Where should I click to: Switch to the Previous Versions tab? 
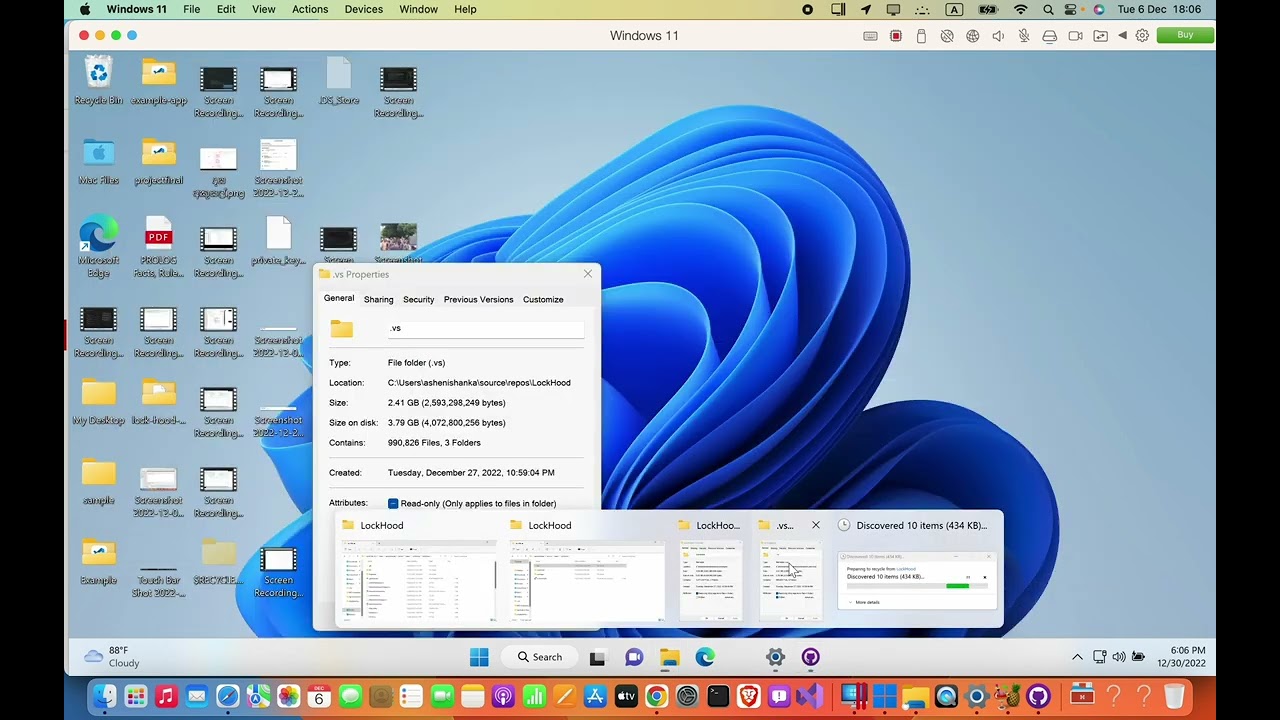(x=478, y=299)
